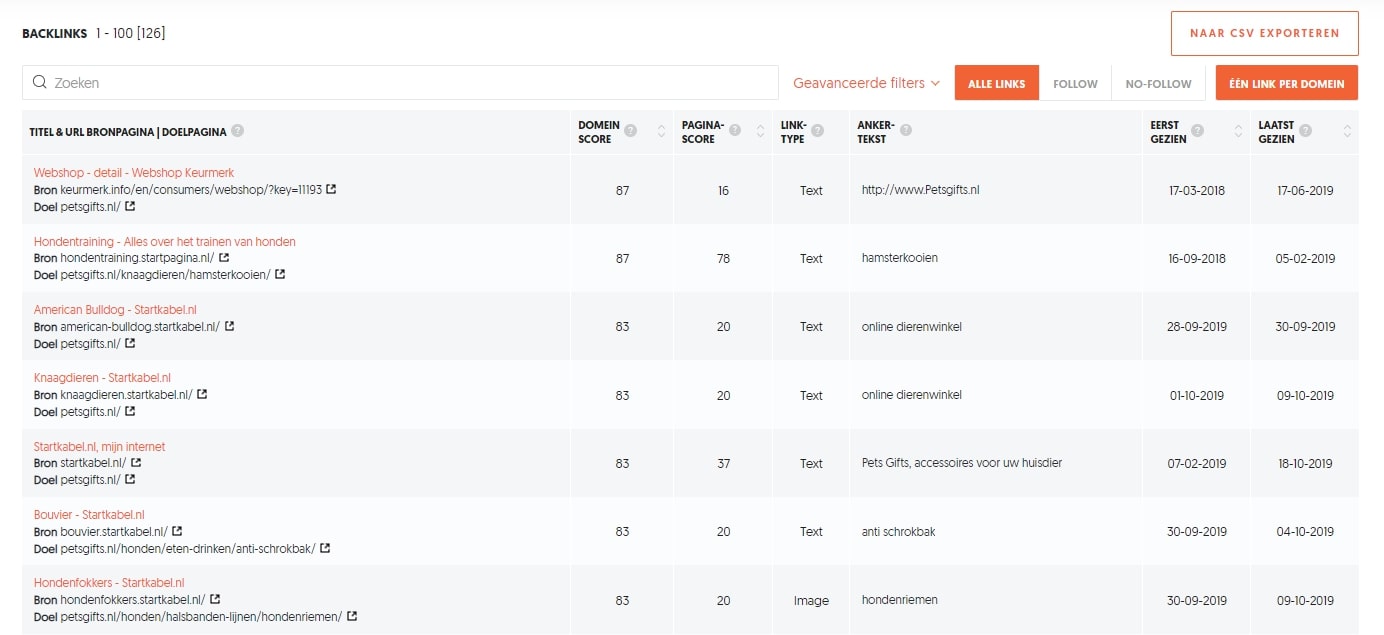Open Bouvier - Startkabel.nl link
Viewport: 1384px width, 635px height.
[x=90, y=514]
